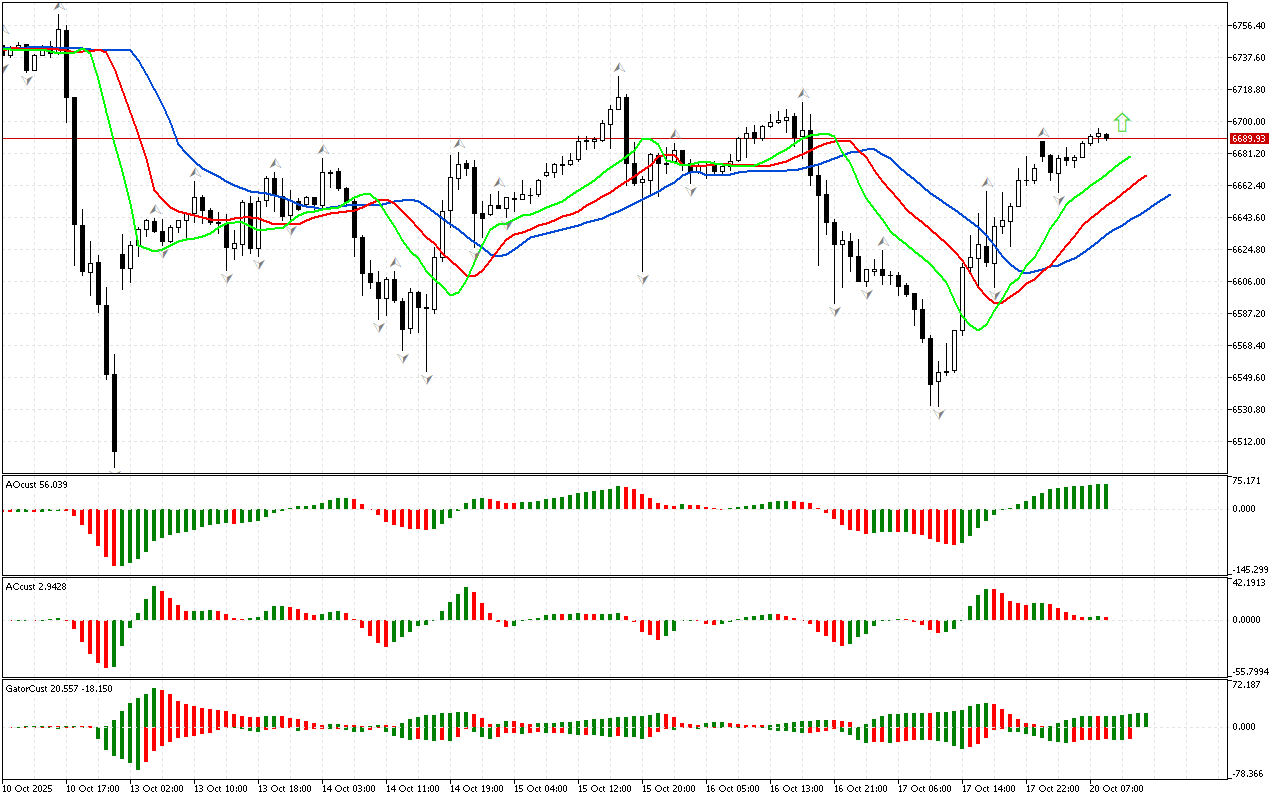Click the up fractal above the 14 Oct 19:00 candle
Image resolution: width=1280 pixels, height=800 pixels.
(x=459, y=144)
